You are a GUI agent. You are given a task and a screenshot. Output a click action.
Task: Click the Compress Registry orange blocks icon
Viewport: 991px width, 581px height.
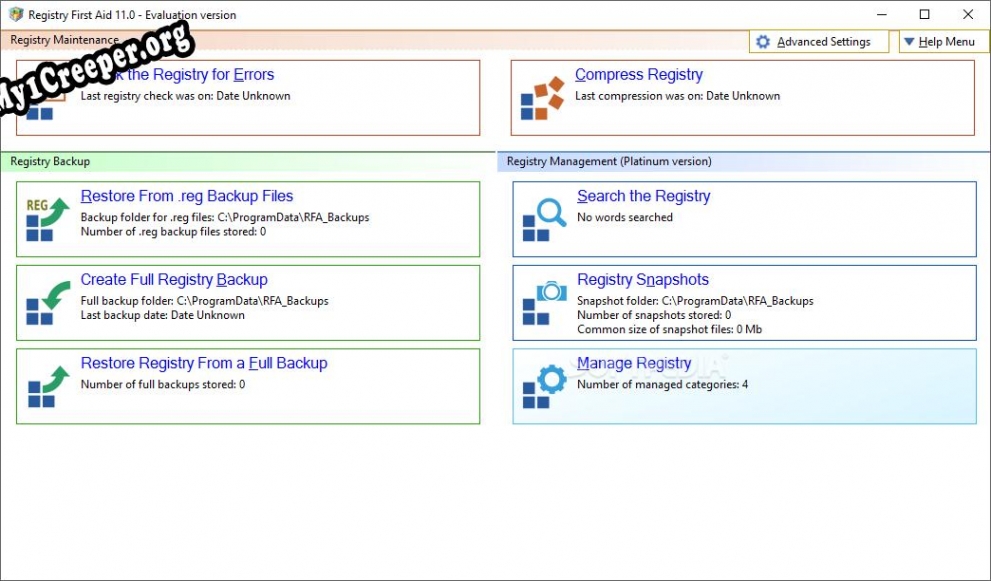[542, 99]
